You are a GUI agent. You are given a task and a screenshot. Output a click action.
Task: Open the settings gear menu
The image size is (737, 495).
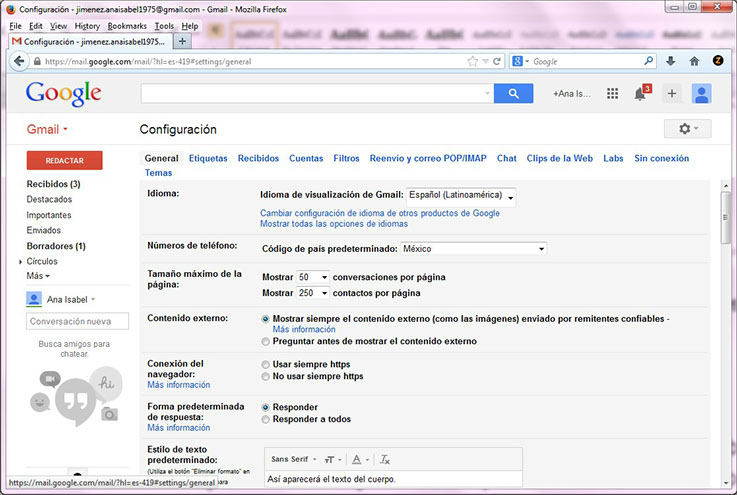(688, 128)
